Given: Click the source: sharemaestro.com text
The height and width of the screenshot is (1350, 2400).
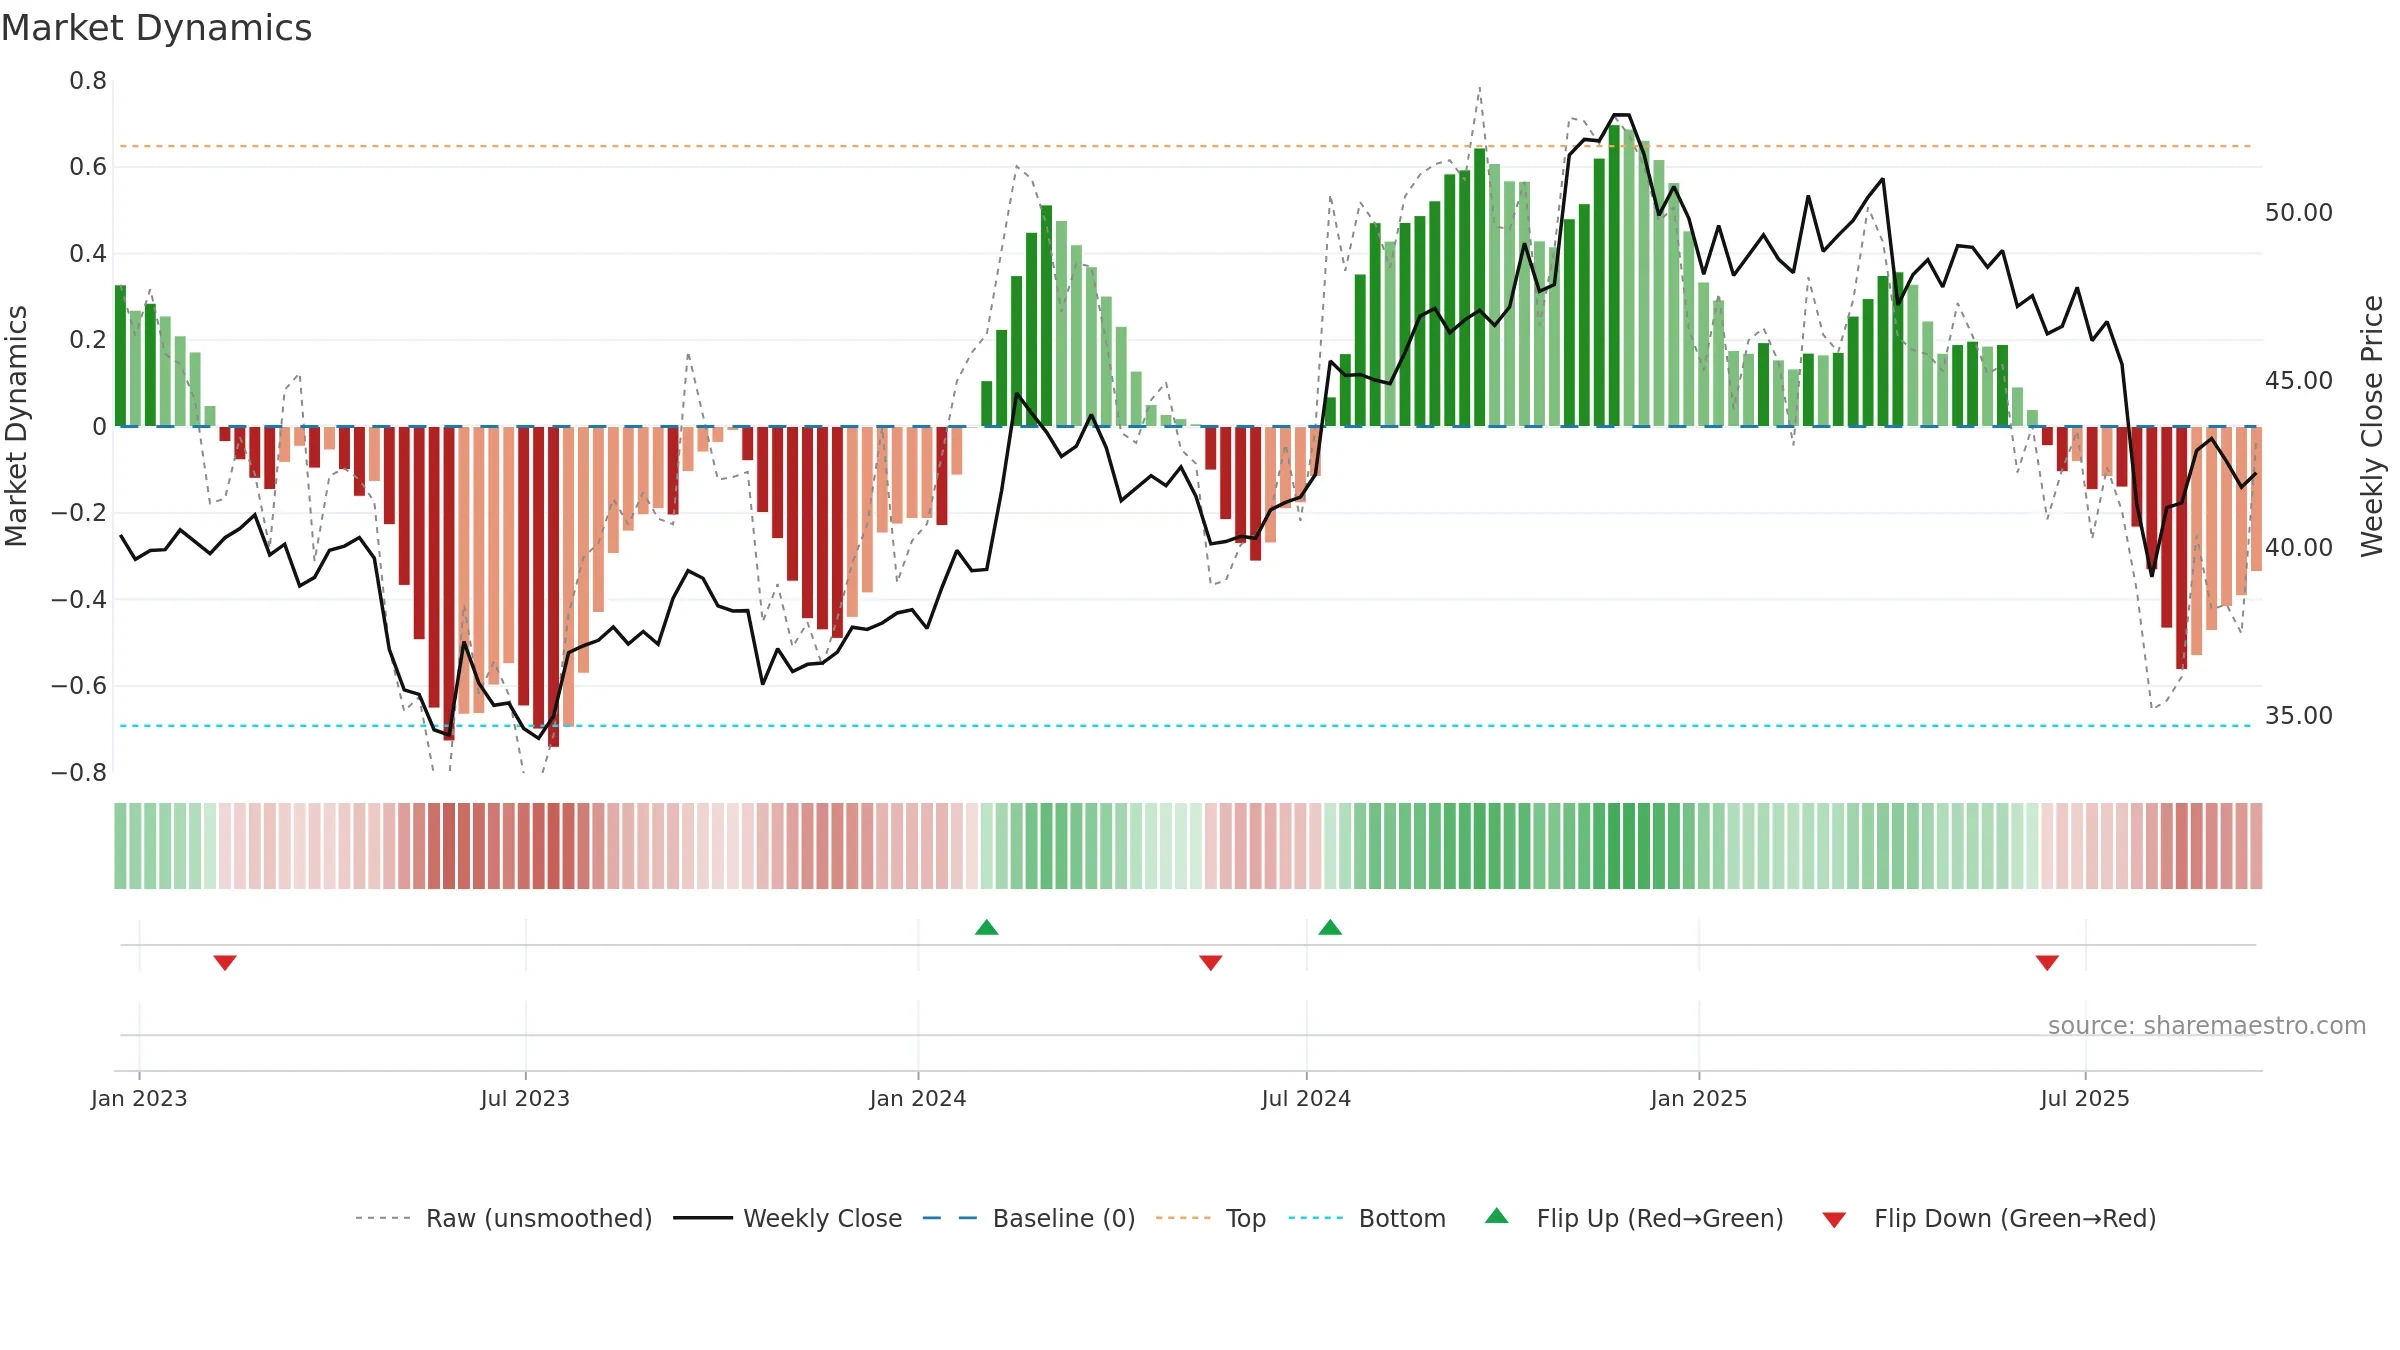Looking at the screenshot, I should 2207,1025.
